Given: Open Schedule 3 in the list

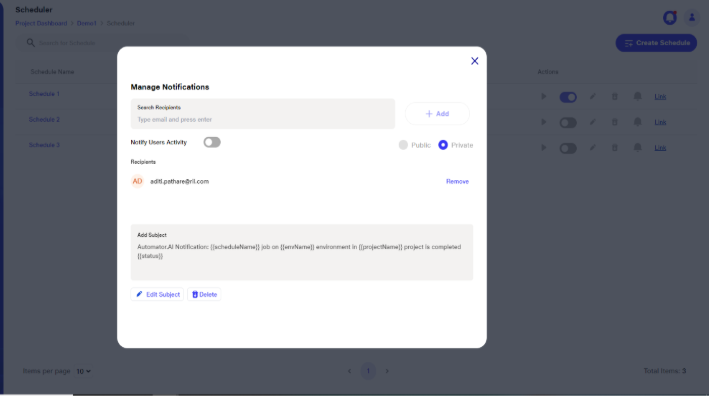Looking at the screenshot, I should [x=44, y=145].
